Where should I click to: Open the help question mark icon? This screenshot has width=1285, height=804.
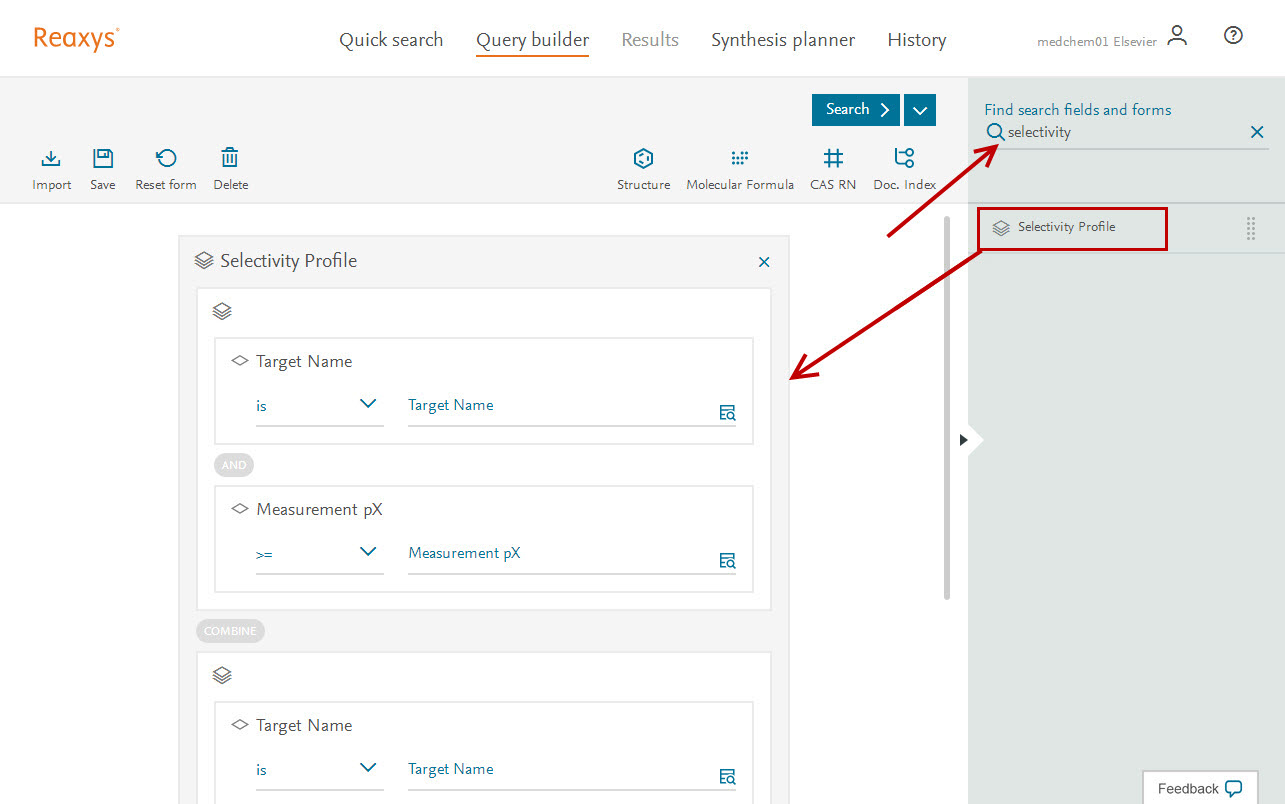[x=1233, y=36]
